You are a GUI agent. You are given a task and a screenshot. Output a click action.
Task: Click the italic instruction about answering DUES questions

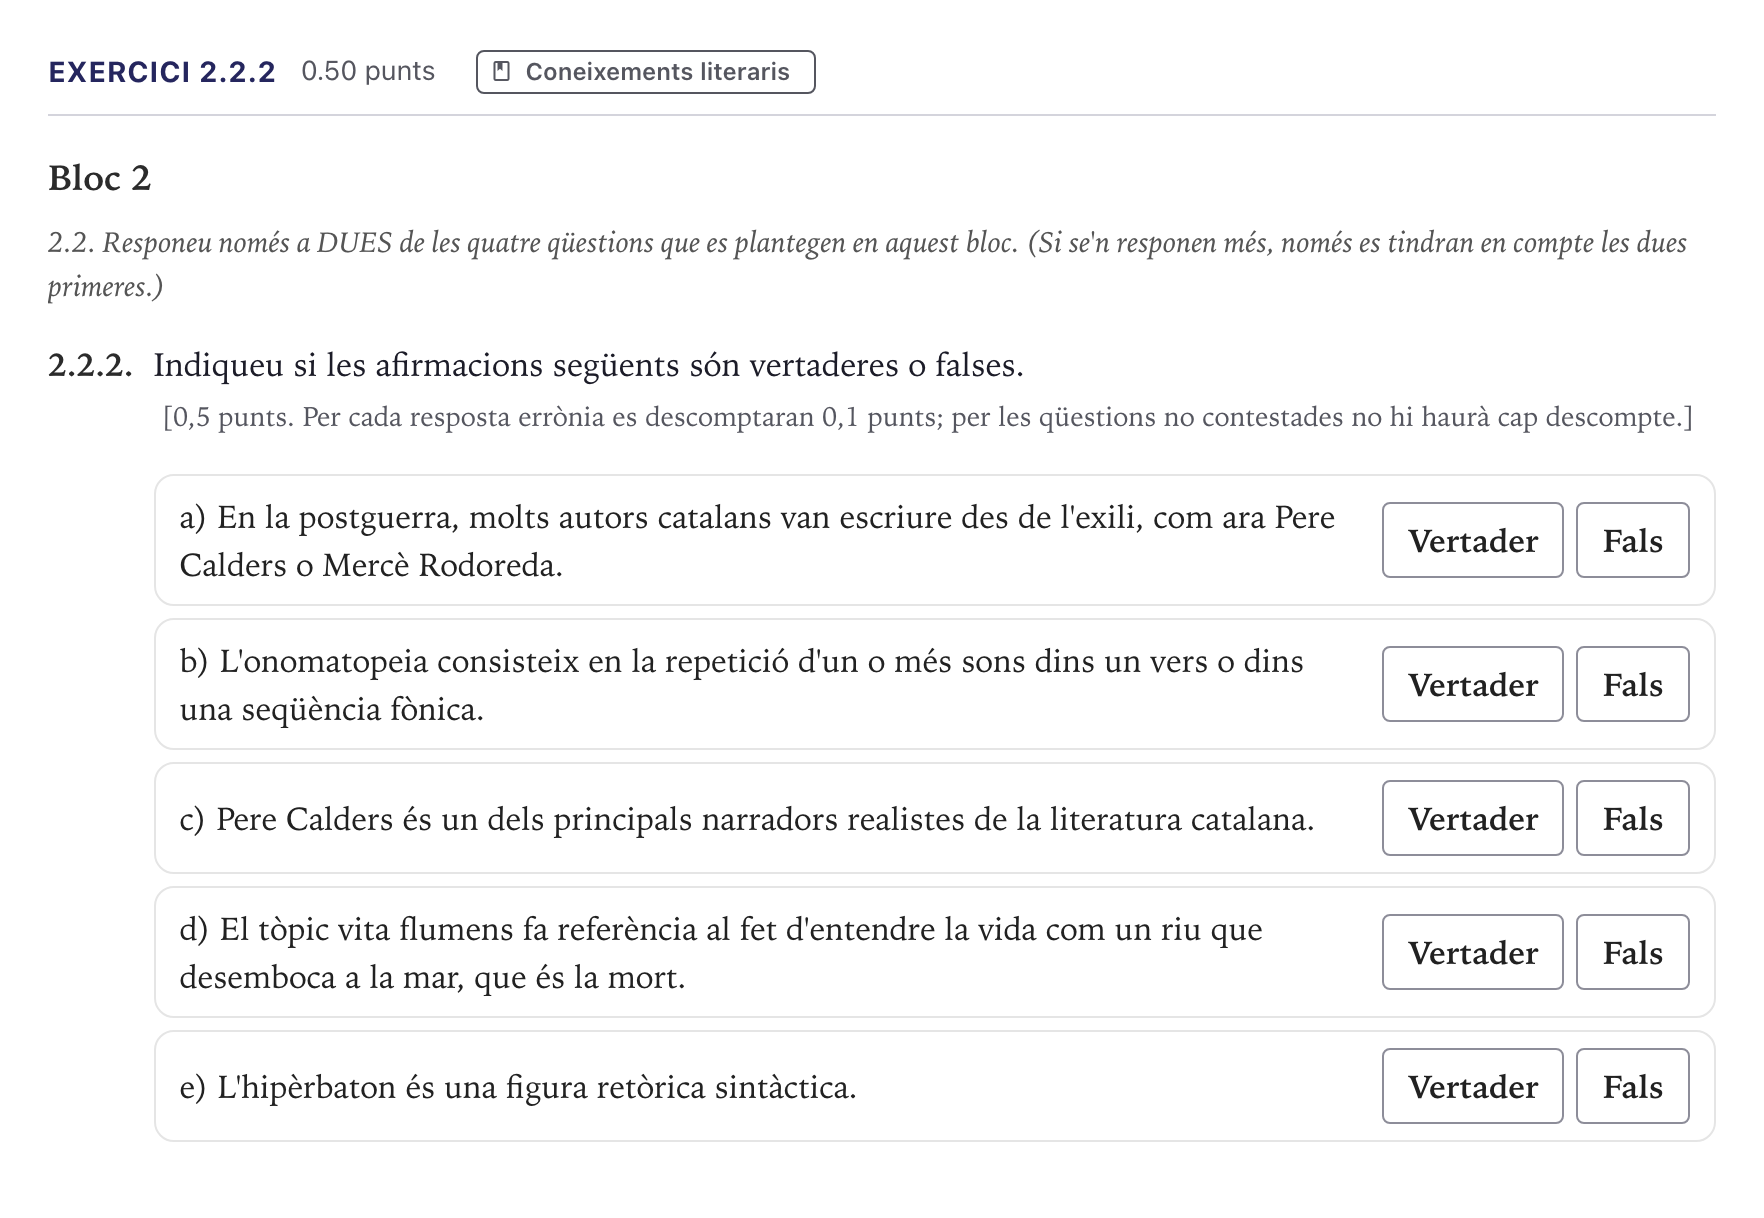(867, 264)
